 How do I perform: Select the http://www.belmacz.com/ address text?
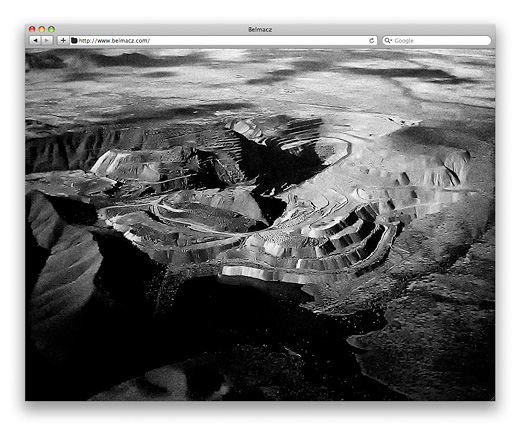click(114, 41)
